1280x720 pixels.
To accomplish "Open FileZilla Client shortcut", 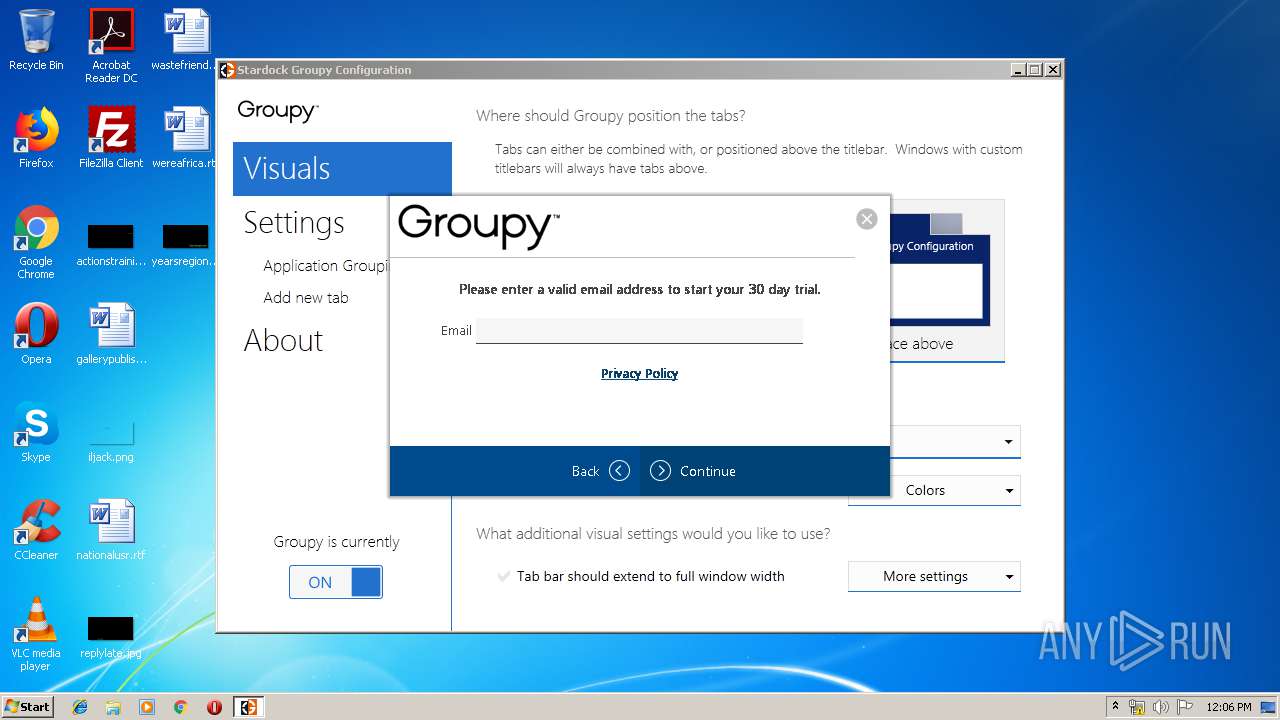I will click(x=111, y=138).
